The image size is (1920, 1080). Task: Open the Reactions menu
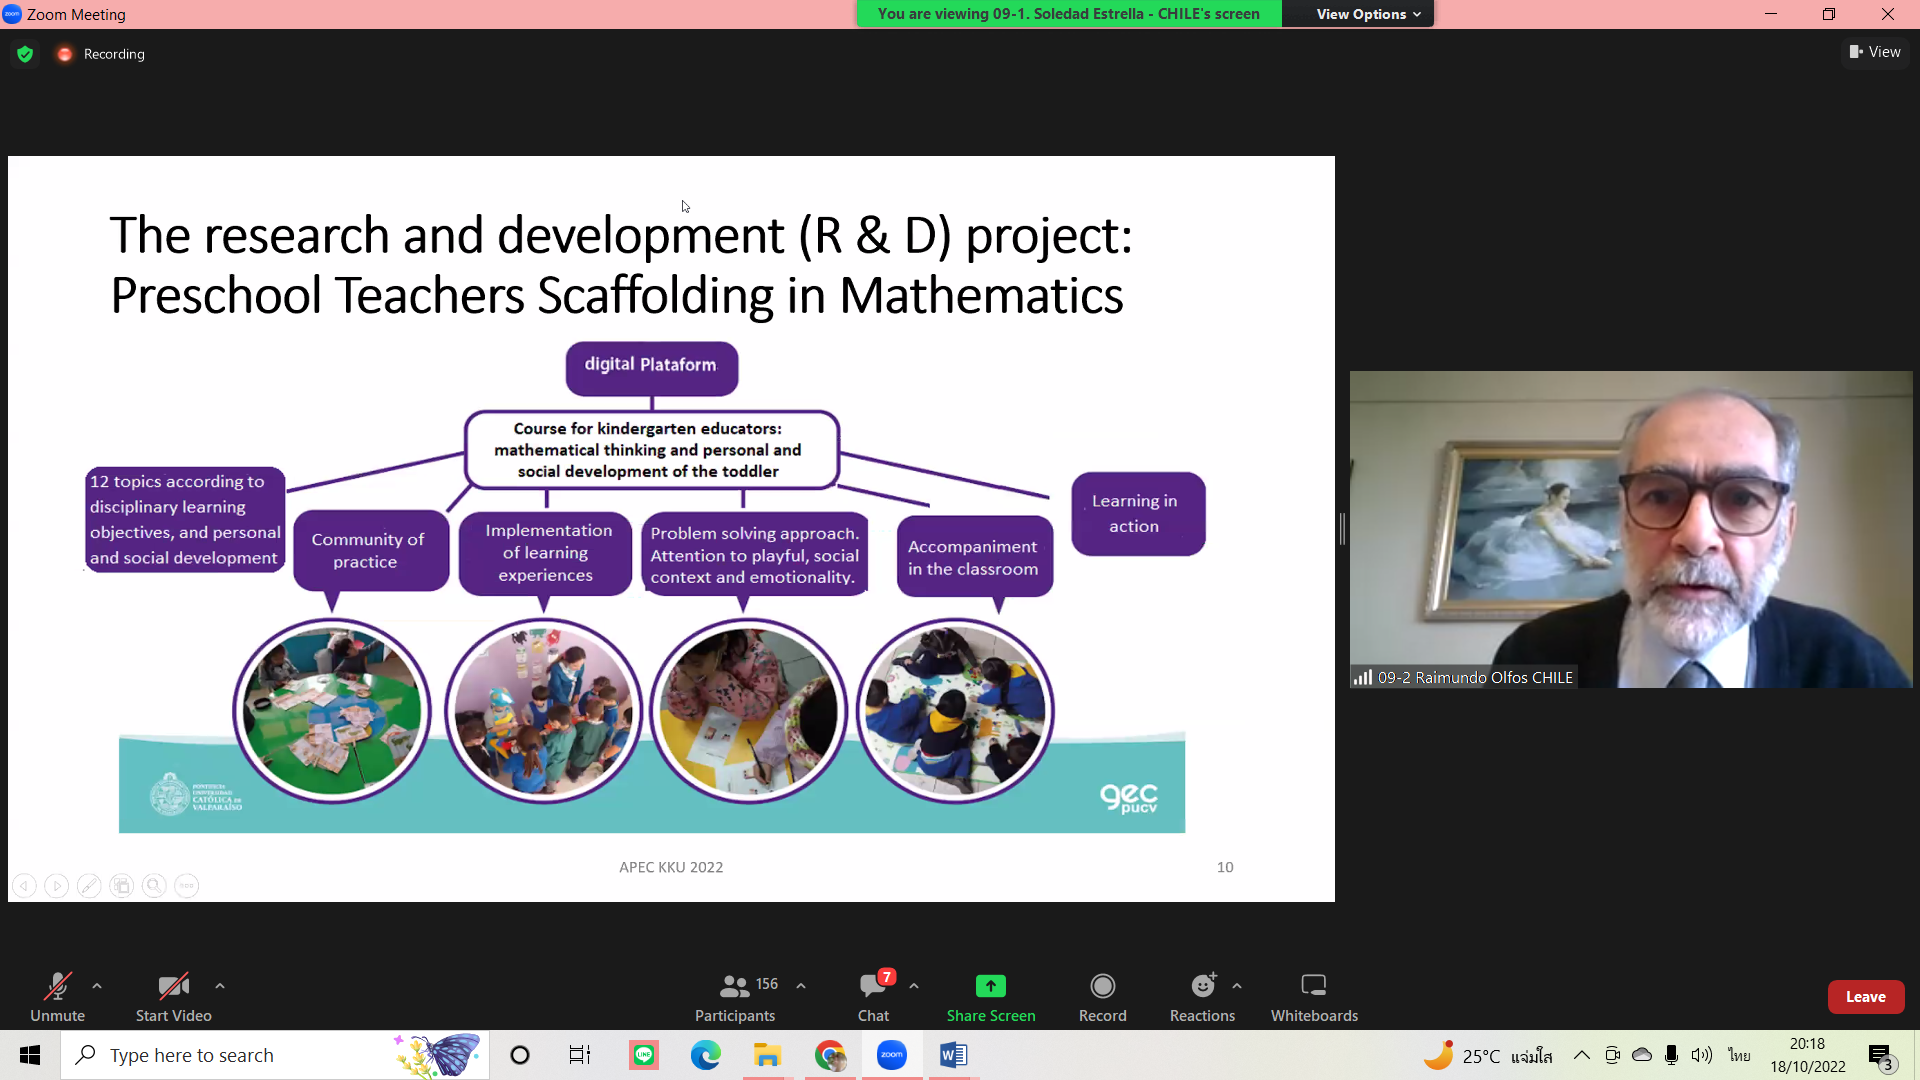[1202, 997]
